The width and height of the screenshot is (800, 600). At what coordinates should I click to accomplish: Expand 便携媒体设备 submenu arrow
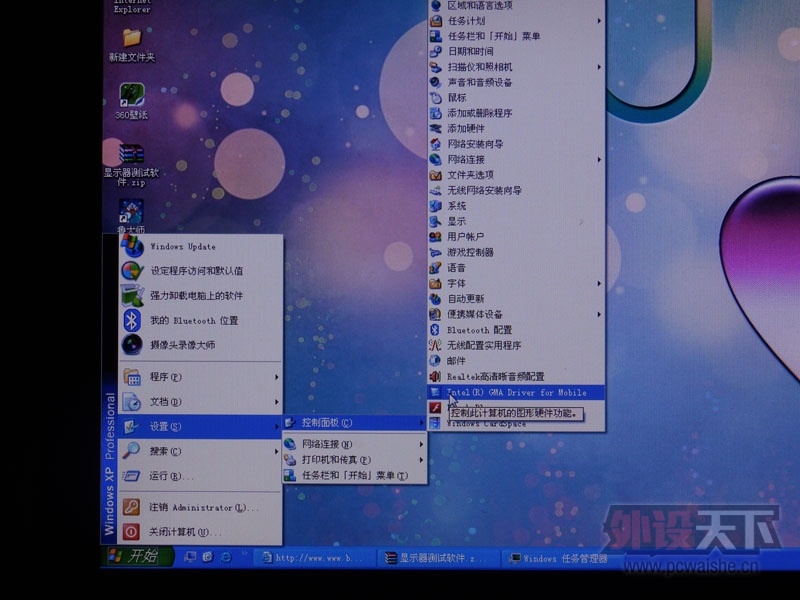[x=599, y=314]
